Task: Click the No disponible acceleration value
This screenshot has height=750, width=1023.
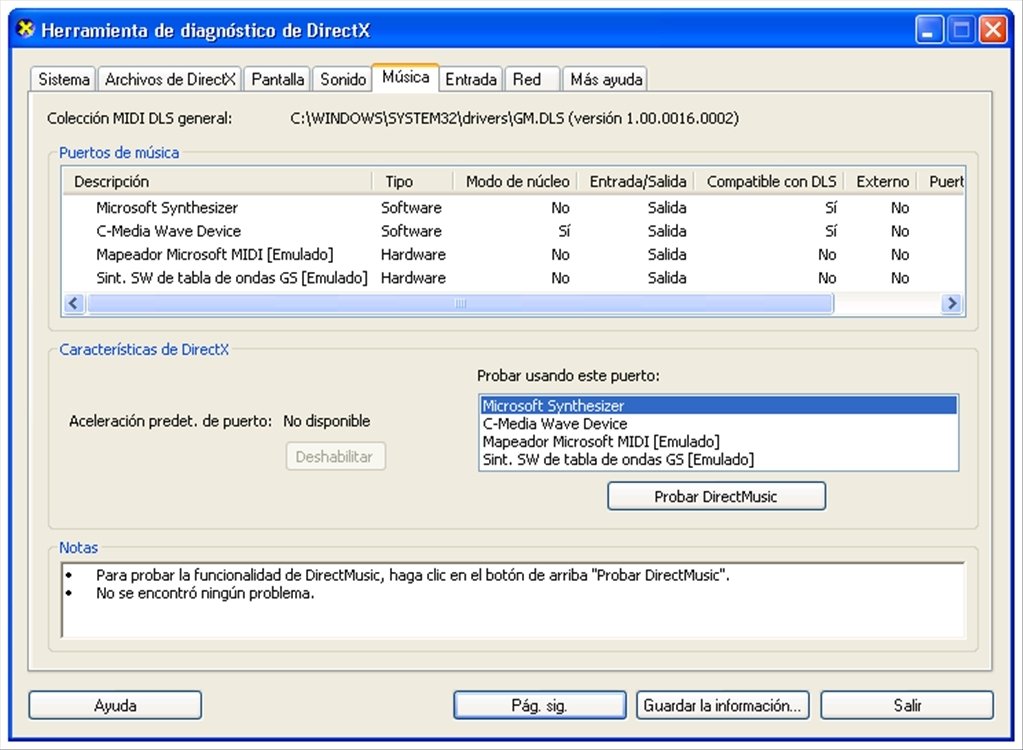Action: tap(326, 421)
